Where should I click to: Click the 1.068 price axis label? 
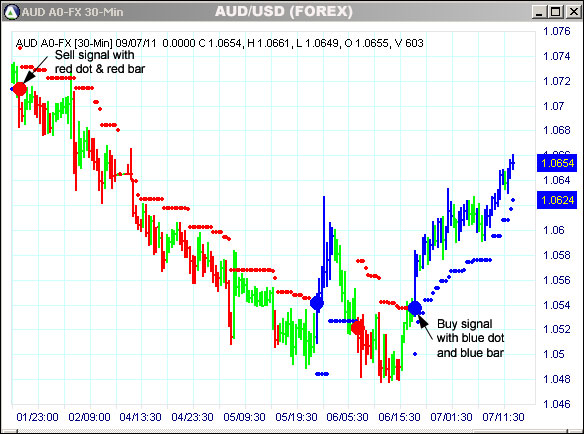point(557,130)
